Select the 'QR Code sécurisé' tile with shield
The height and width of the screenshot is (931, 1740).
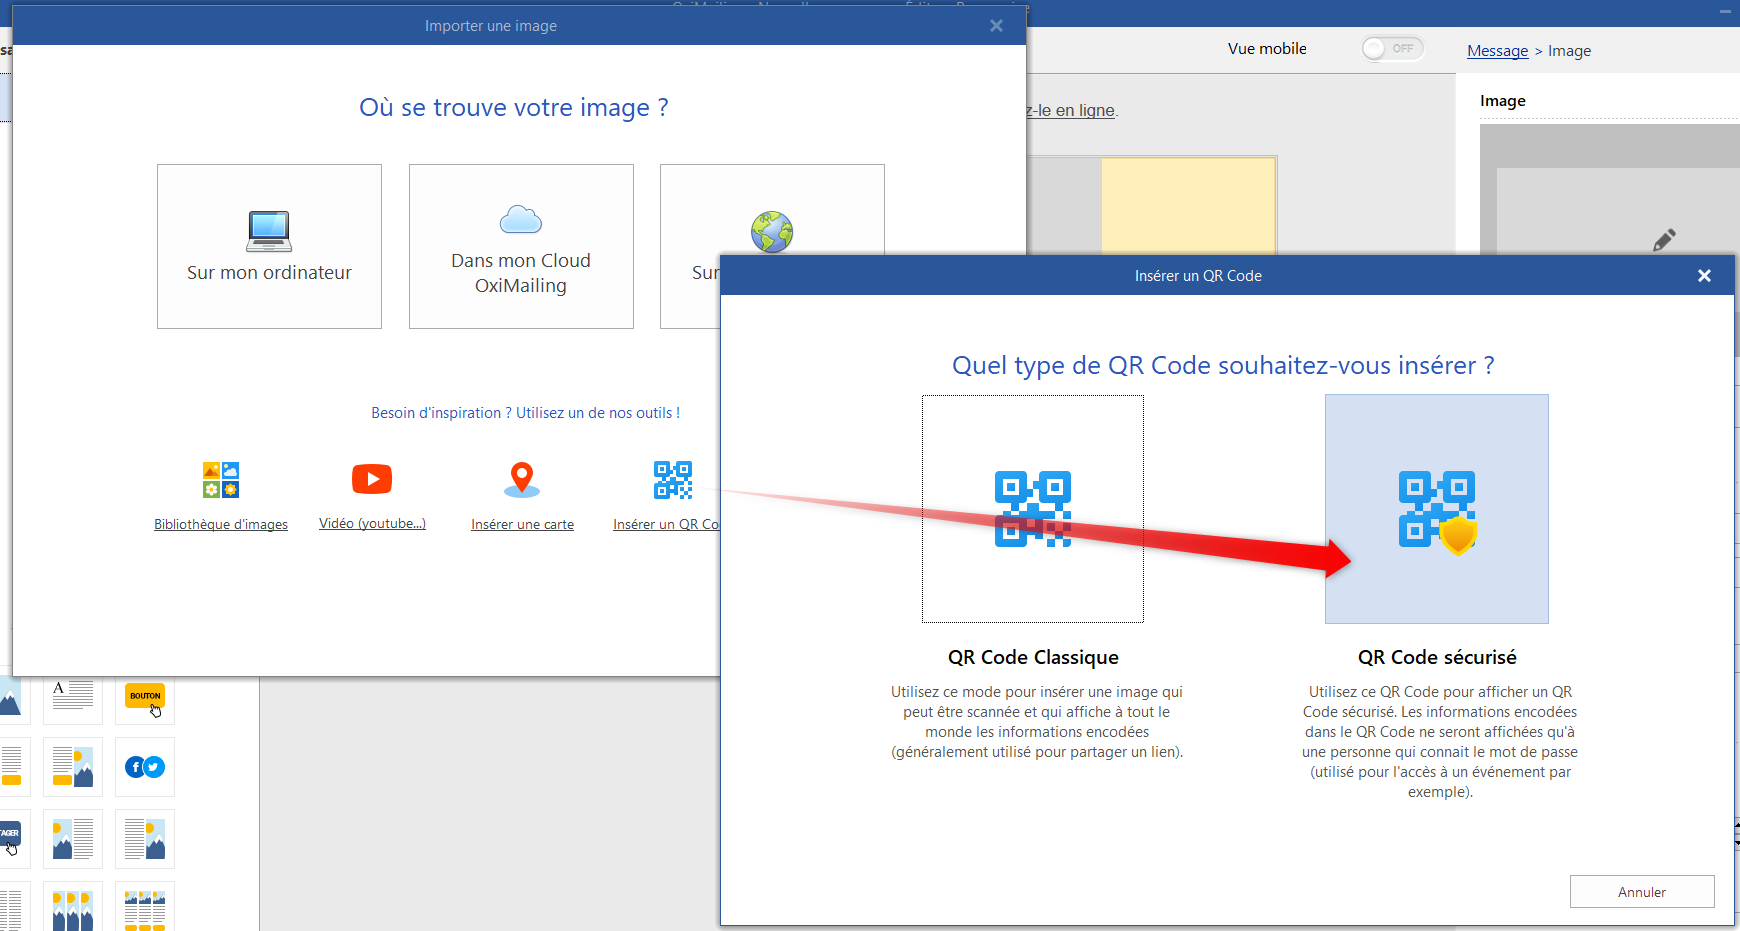[1437, 509]
